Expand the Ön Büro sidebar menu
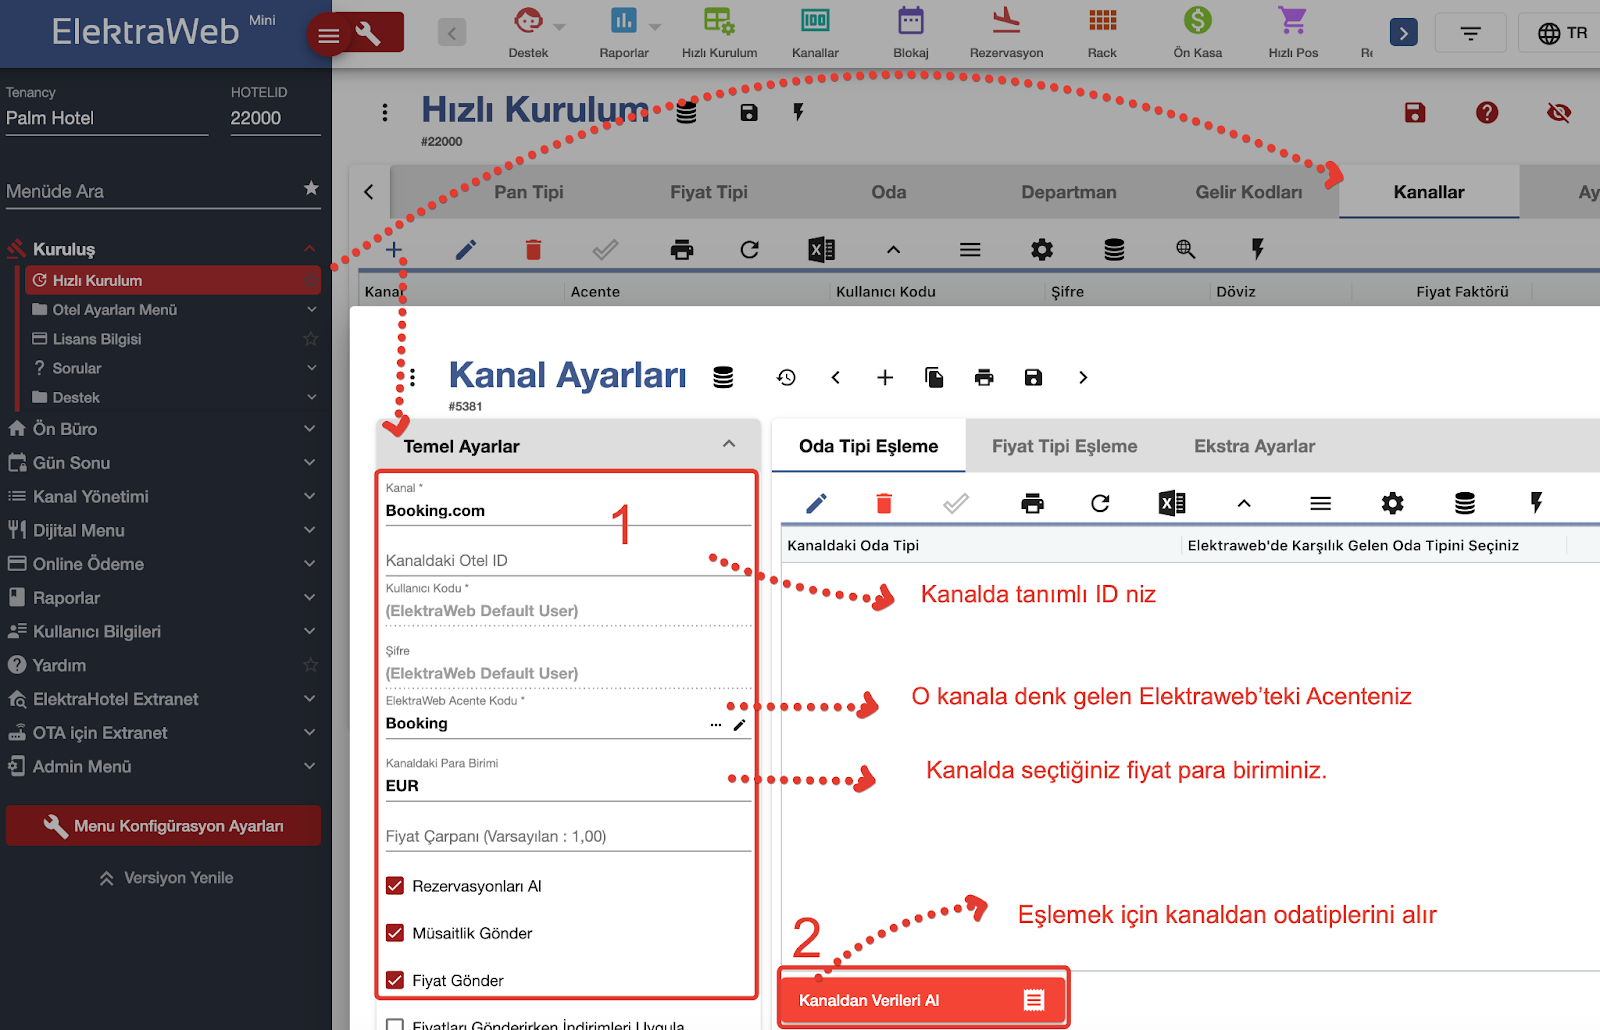The image size is (1600, 1030). (x=160, y=429)
